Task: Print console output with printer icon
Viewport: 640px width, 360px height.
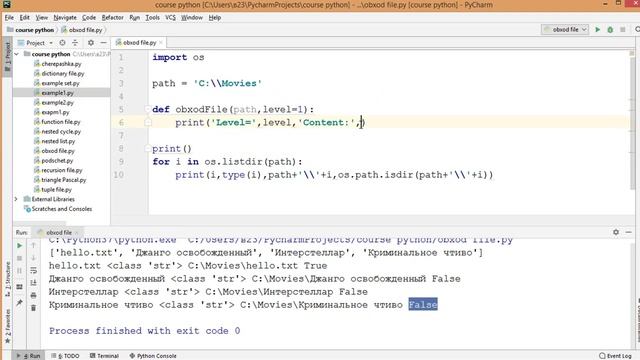Action: 33,295
